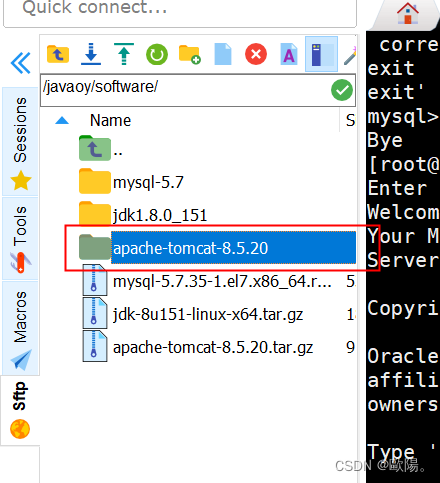
Task: Refresh the SFTP folder listing
Action: 157,54
